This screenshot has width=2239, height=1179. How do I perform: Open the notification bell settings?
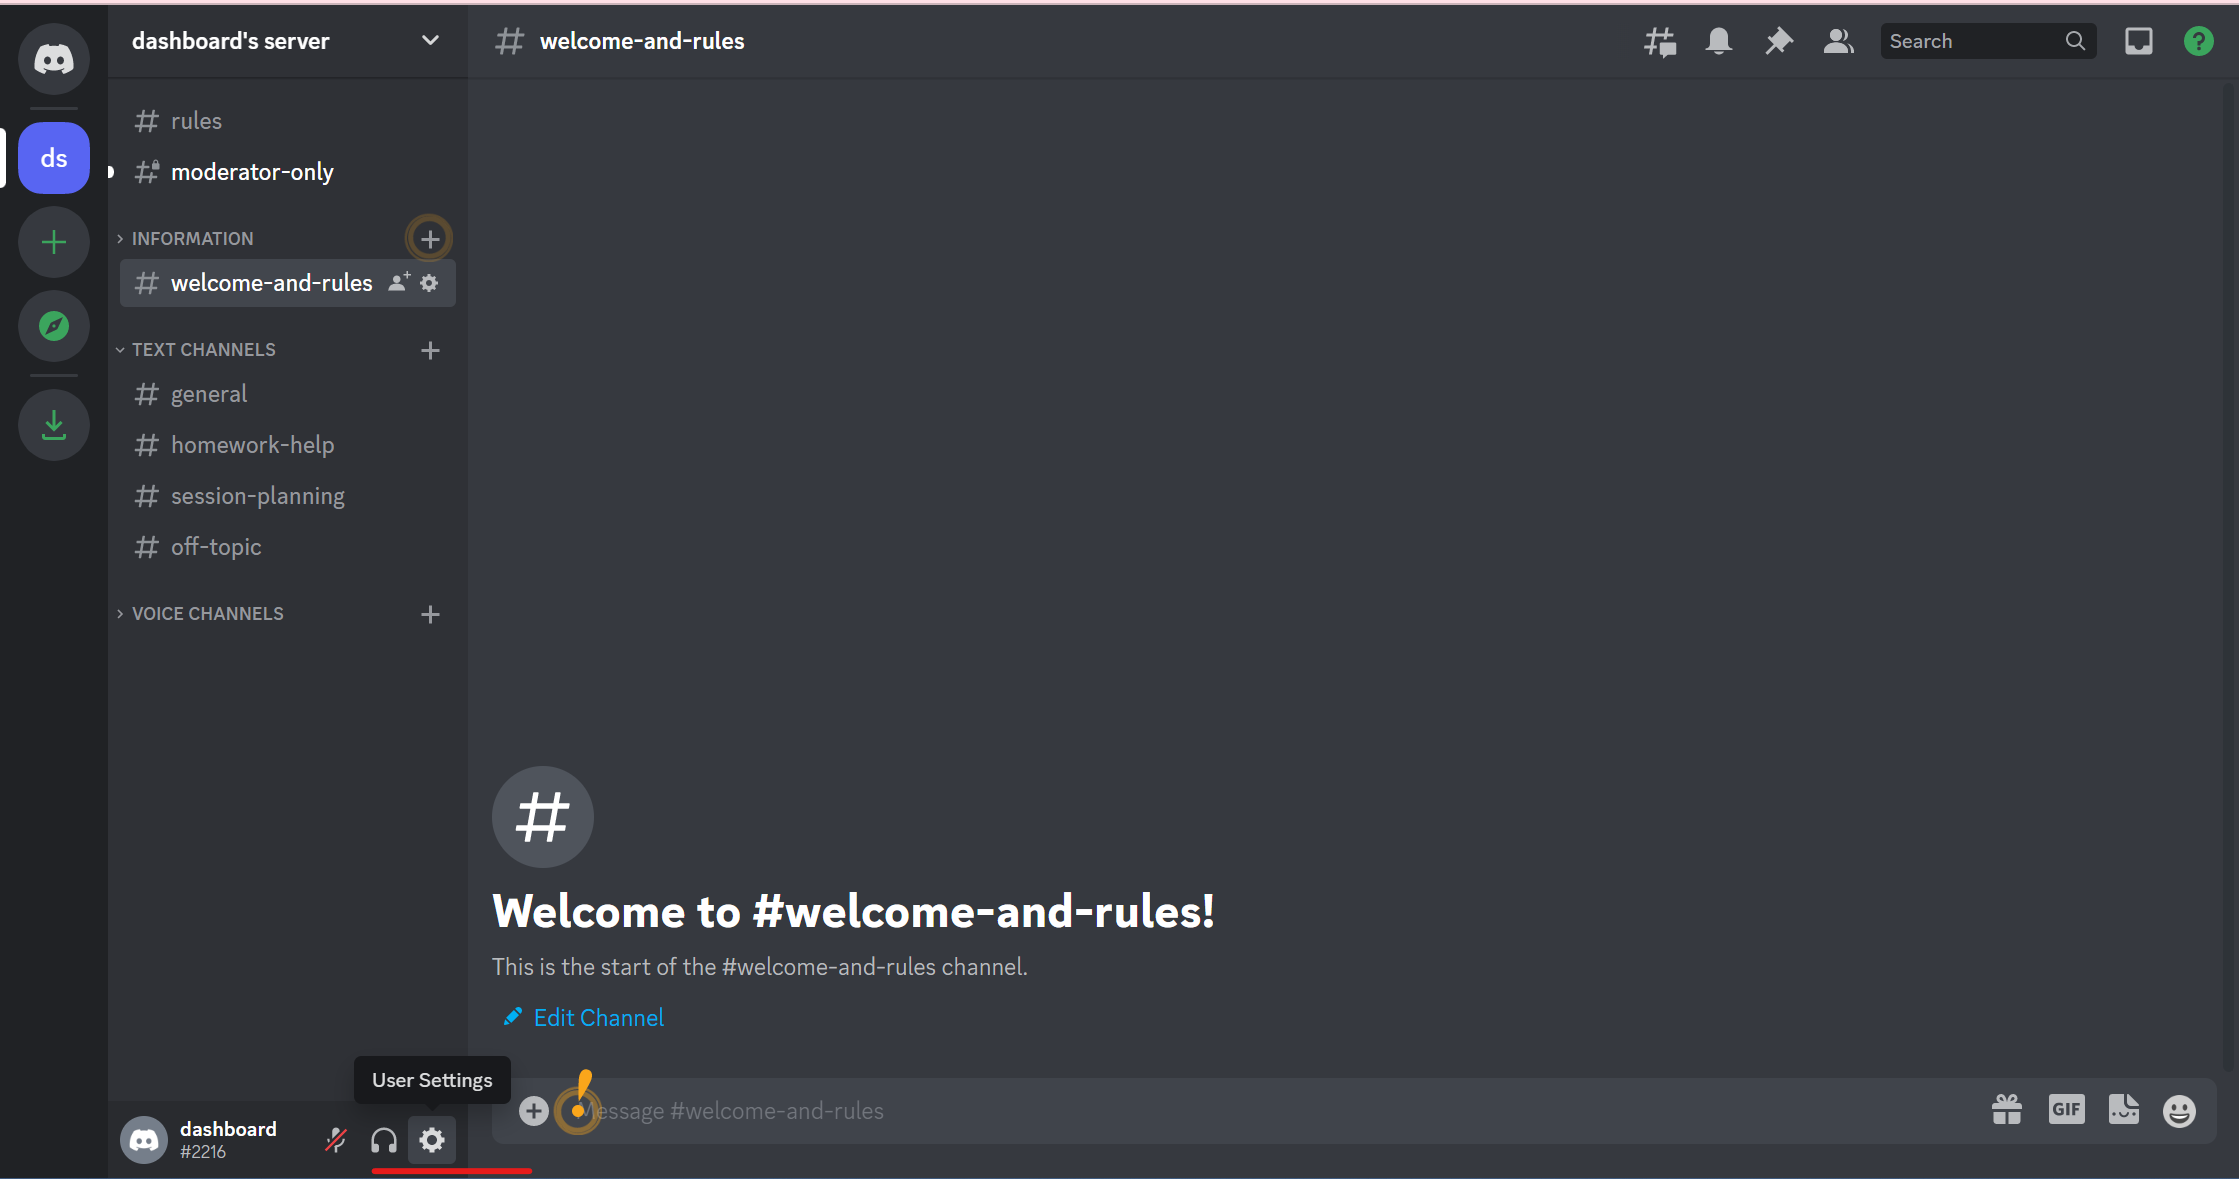(x=1718, y=40)
